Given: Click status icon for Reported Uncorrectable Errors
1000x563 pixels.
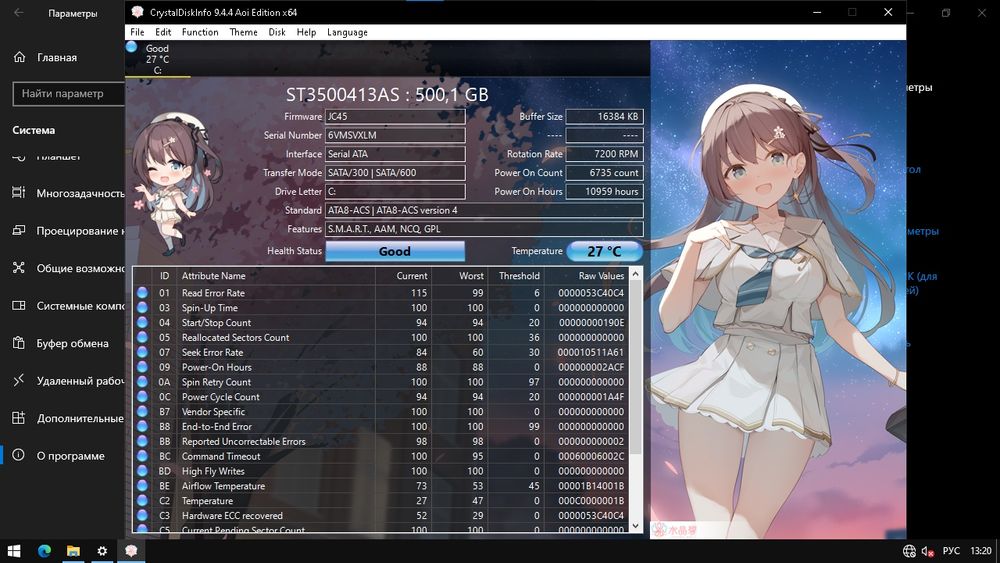Looking at the screenshot, I should pos(142,441).
